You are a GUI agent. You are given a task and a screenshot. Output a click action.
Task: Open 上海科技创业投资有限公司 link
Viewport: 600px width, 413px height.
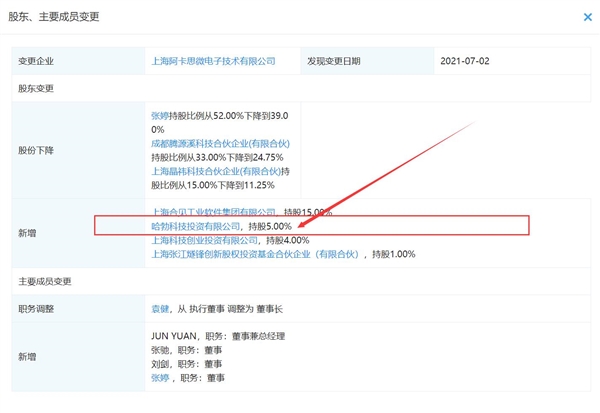(x=204, y=241)
